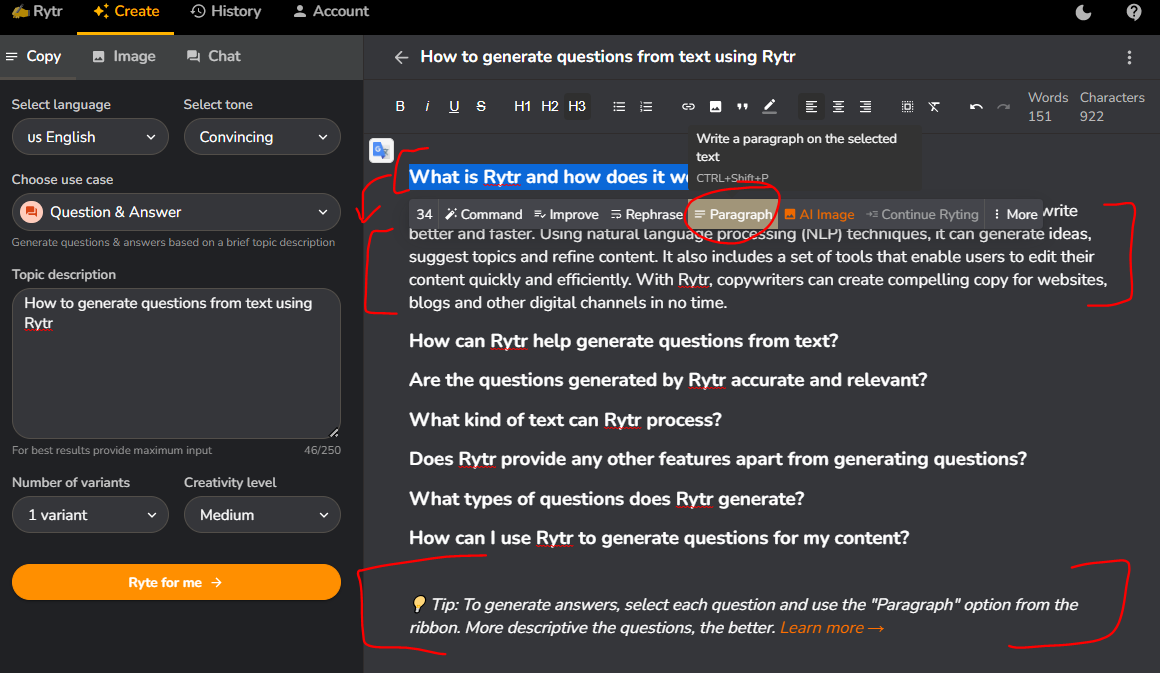Click the selected heading 'What is Rytr and how does it'
Image resolution: width=1160 pixels, height=673 pixels.
548,177
